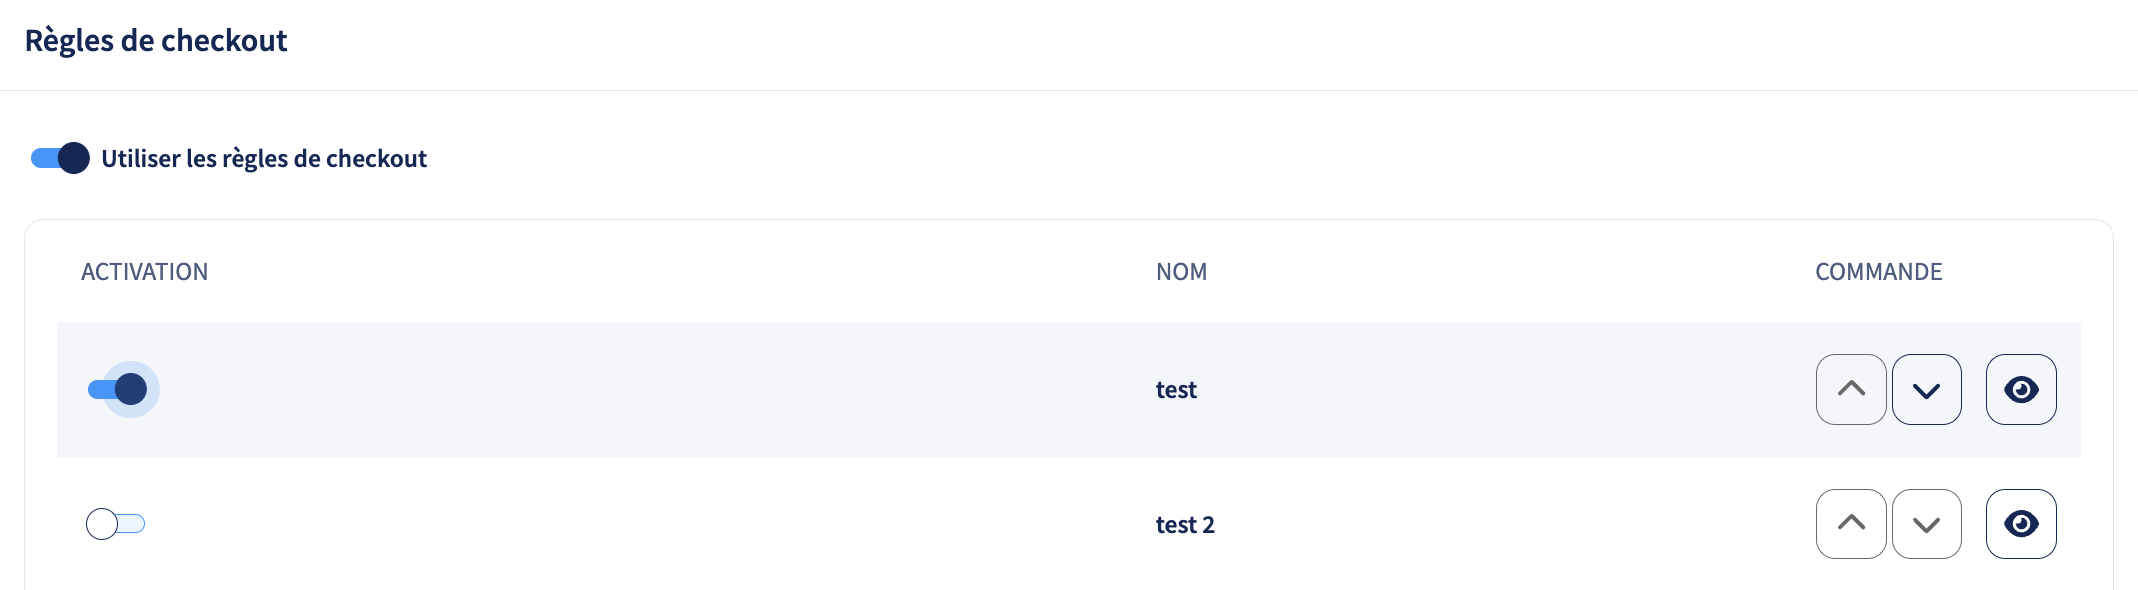2138x590 pixels.
Task: Click the white knob of the test 2 toggle
Action: pos(102,524)
